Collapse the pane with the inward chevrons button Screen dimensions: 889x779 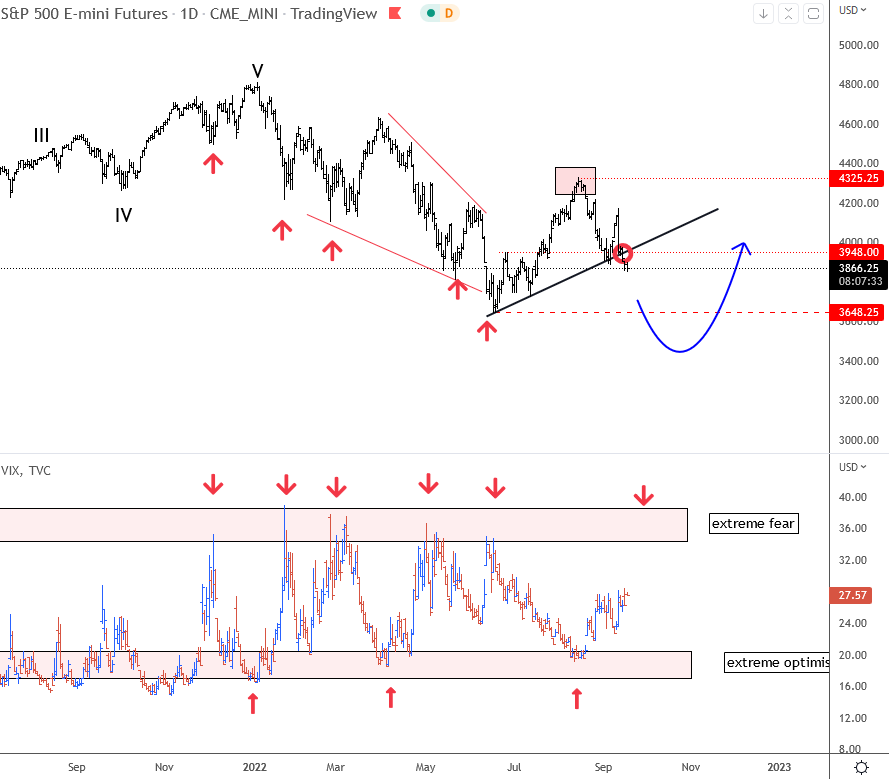788,14
